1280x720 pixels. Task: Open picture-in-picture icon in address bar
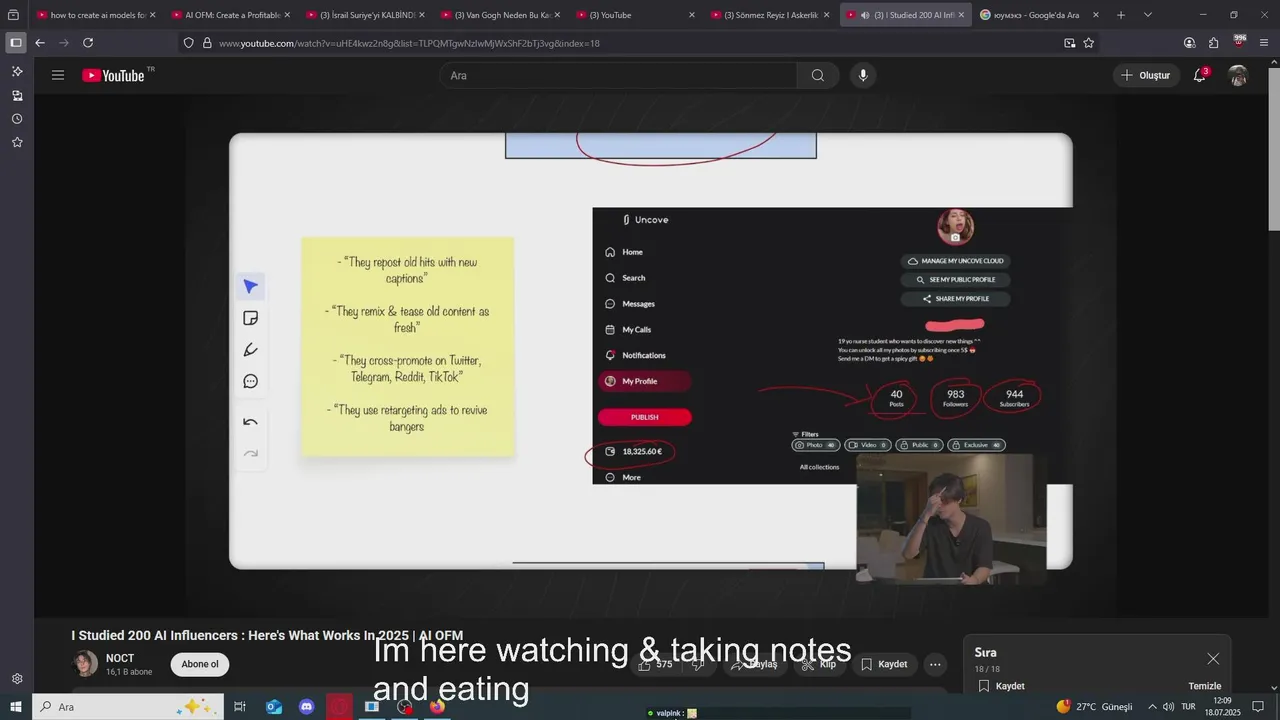click(1070, 43)
